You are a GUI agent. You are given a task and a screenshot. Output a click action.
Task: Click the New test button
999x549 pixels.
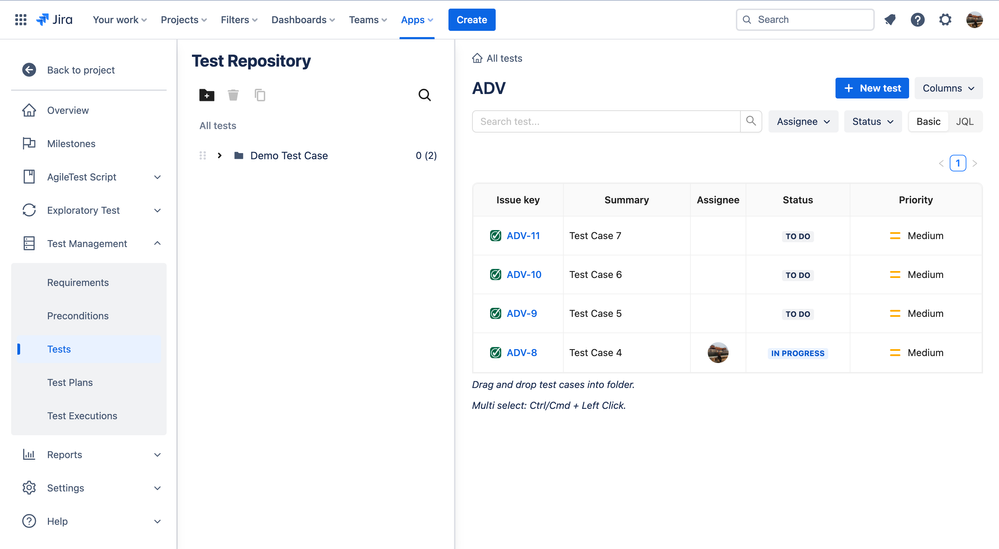872,88
